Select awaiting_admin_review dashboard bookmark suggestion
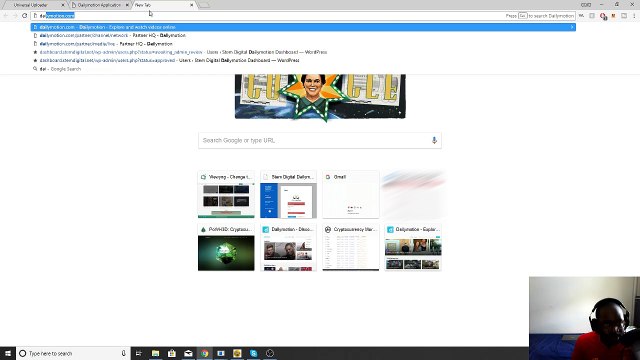 pyautogui.click(x=303, y=52)
